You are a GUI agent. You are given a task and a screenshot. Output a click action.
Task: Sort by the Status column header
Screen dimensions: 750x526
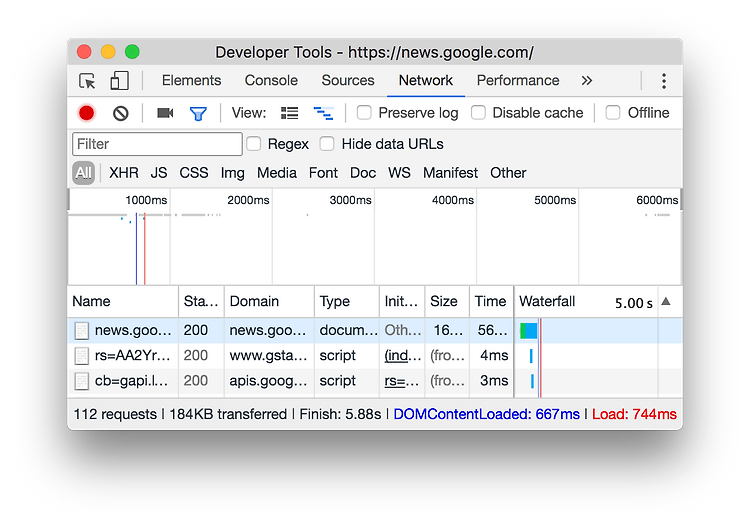[201, 301]
